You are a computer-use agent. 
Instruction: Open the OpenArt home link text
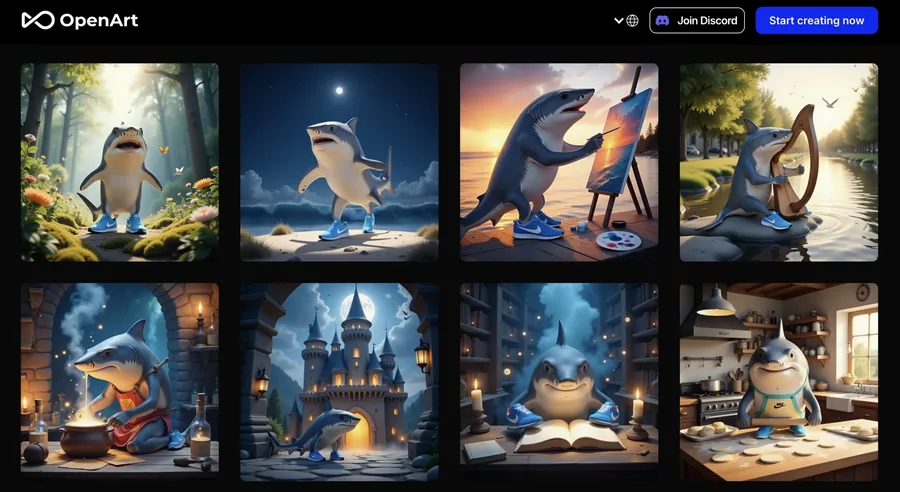click(99, 21)
